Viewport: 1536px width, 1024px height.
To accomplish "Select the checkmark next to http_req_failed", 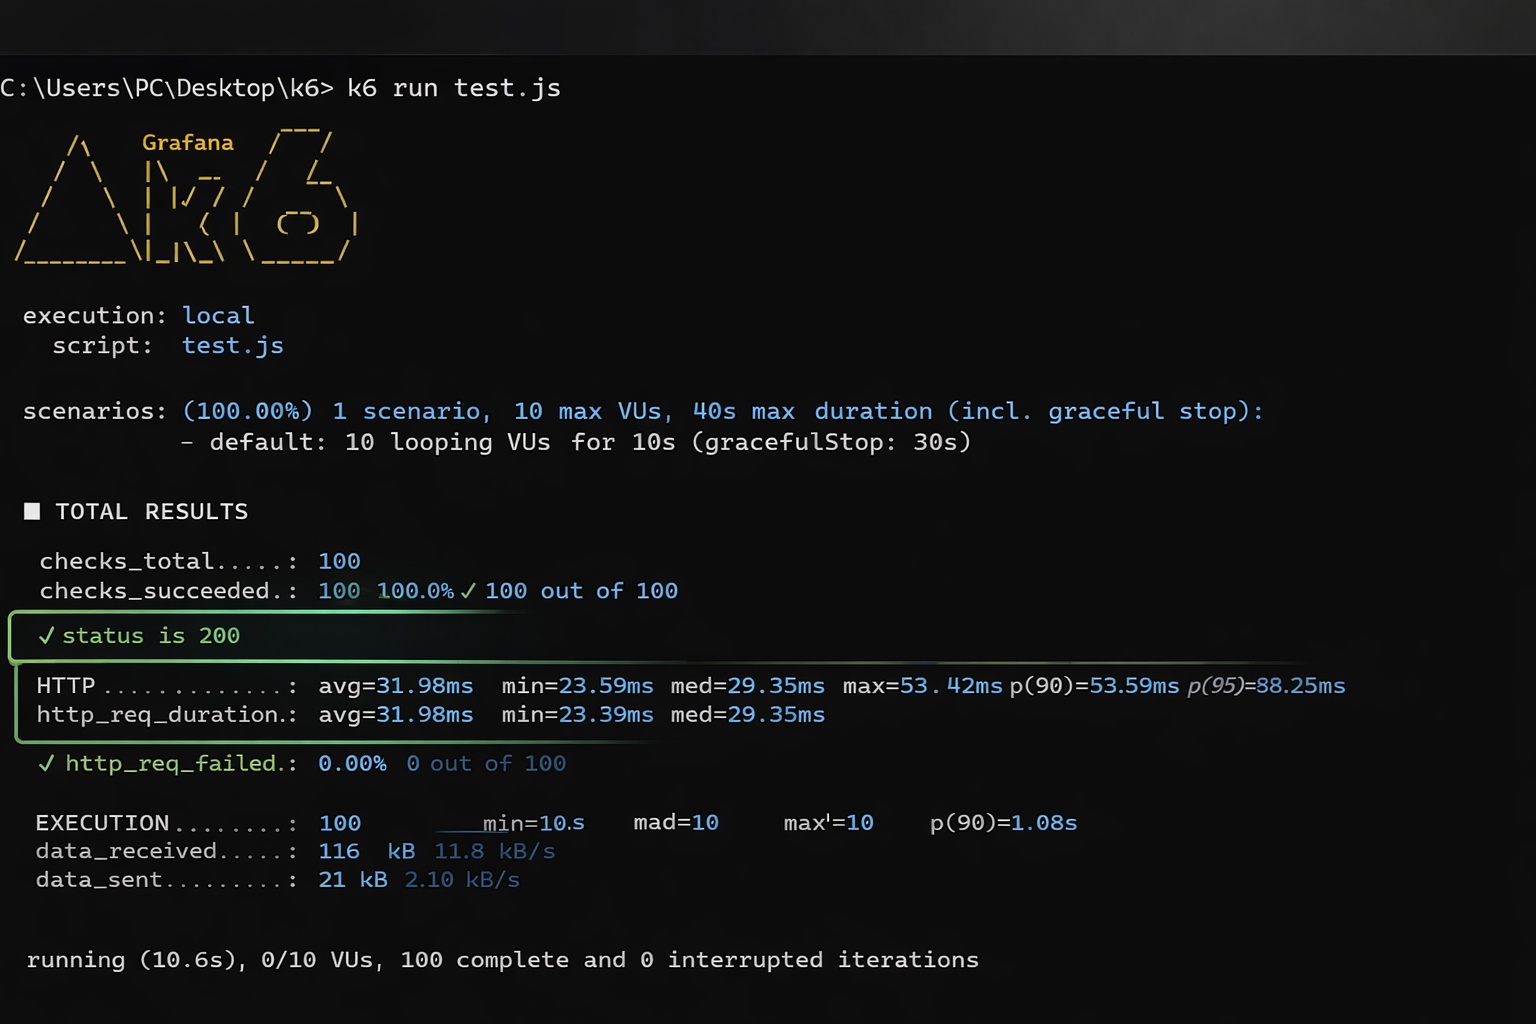I will (46, 763).
